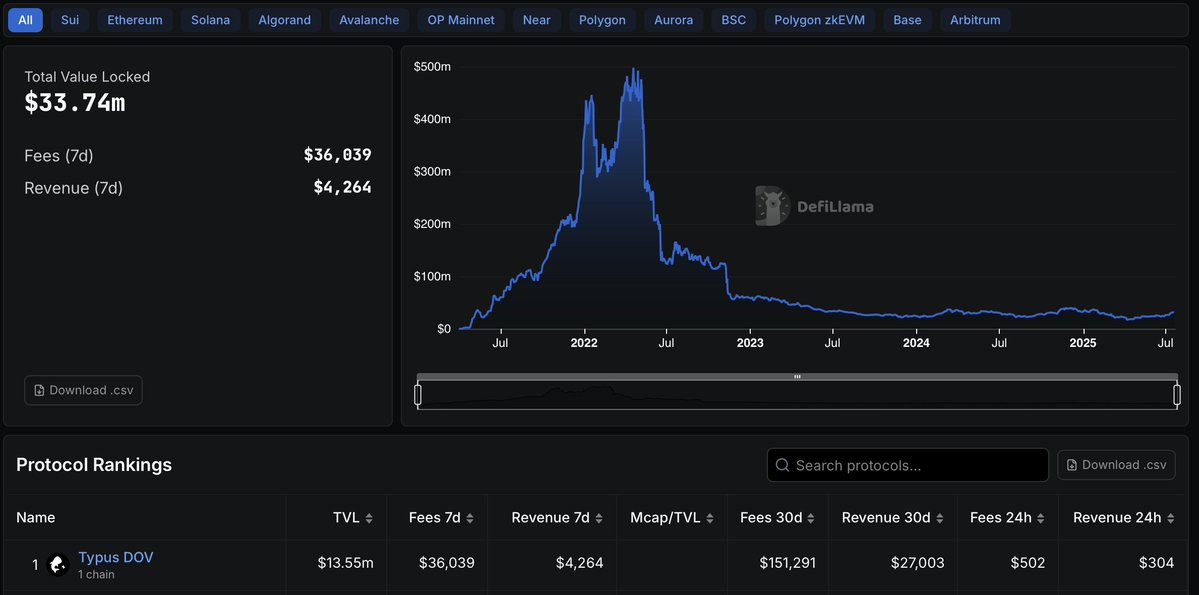Click the $500m label on chart y-axis
Screen dimensions: 1199x595
(x=432, y=67)
